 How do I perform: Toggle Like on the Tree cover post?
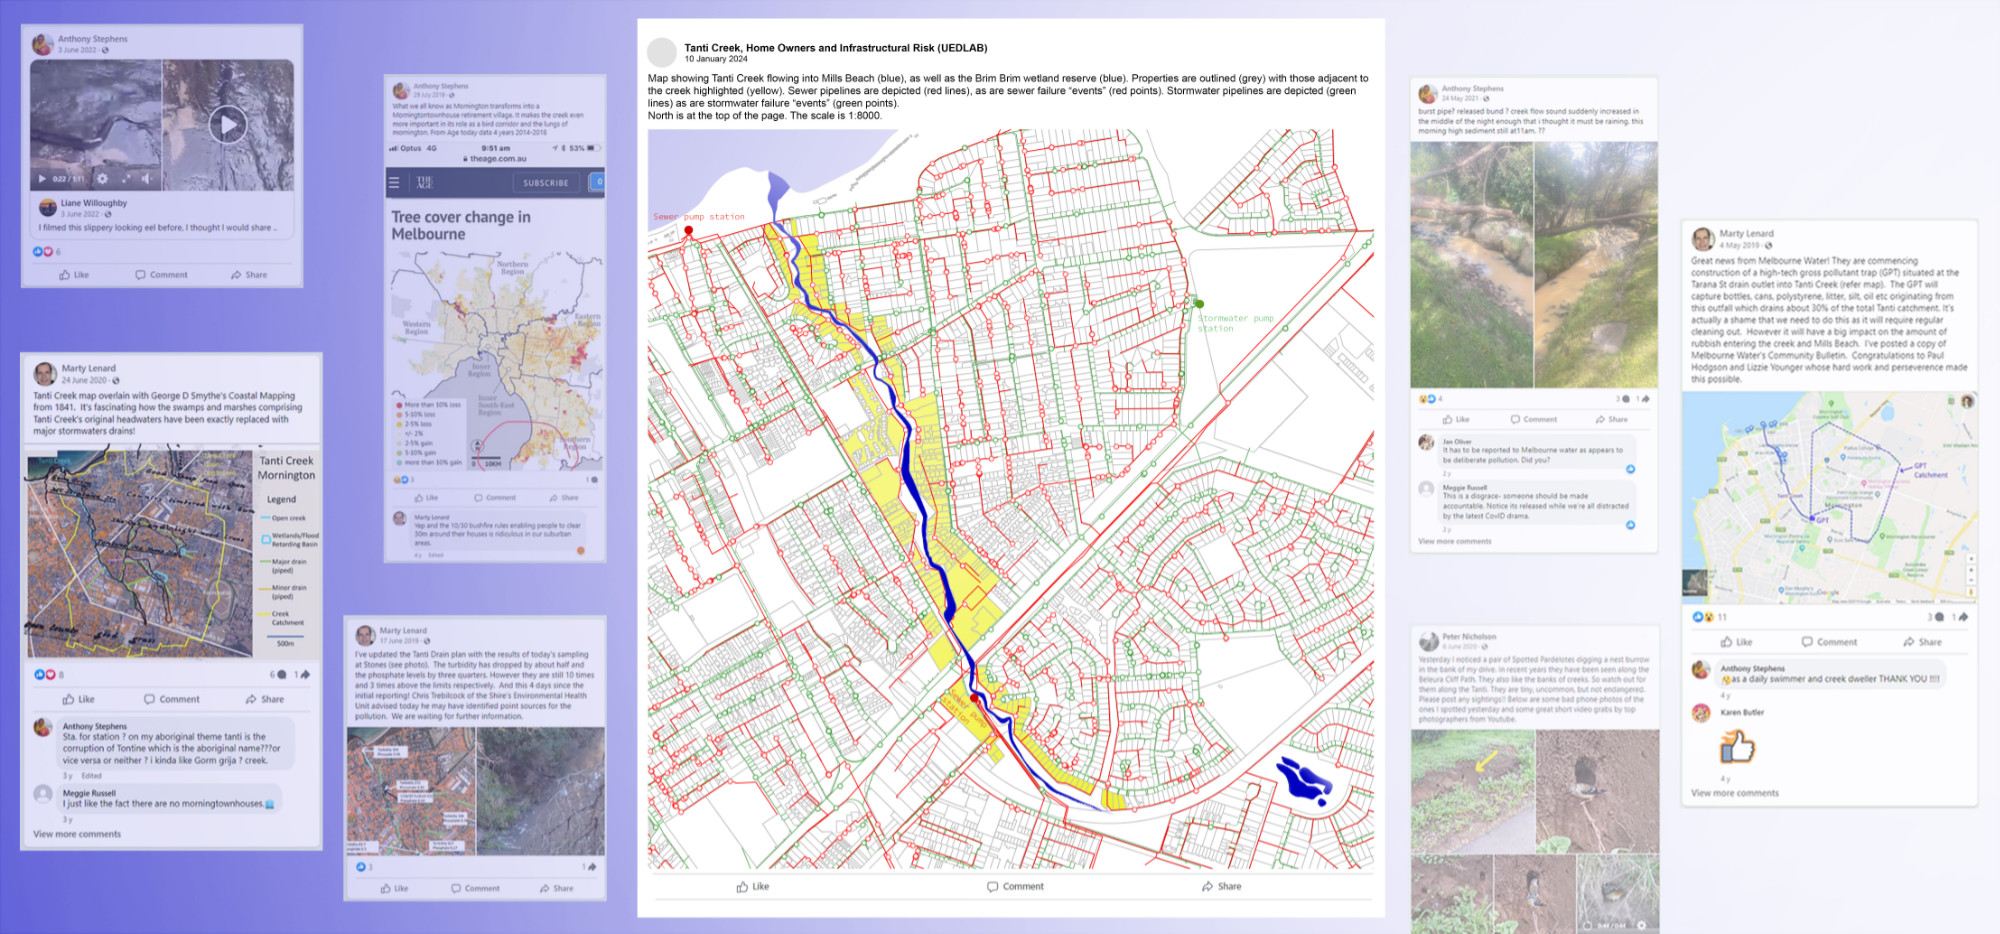tap(426, 497)
